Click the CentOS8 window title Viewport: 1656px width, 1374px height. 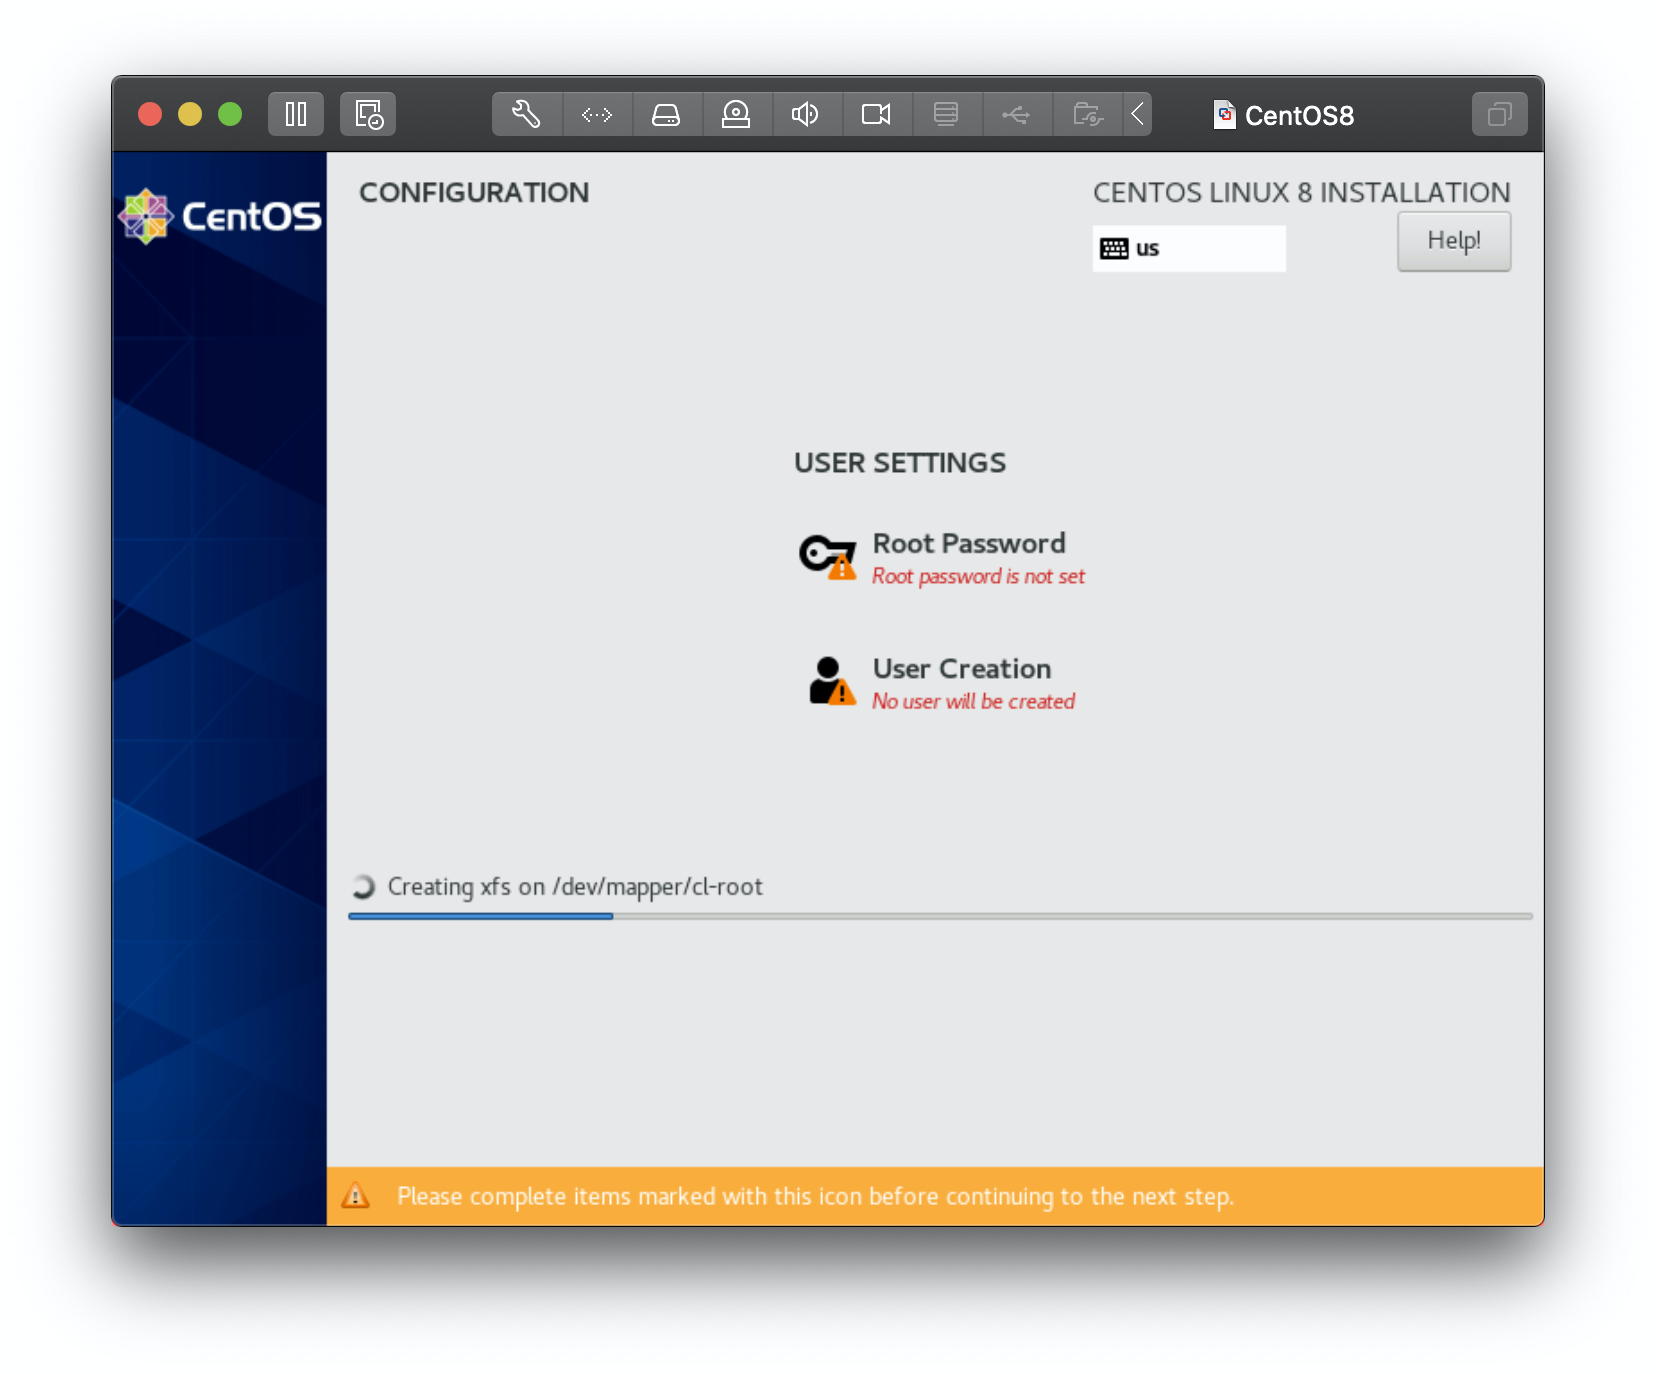tap(1299, 116)
